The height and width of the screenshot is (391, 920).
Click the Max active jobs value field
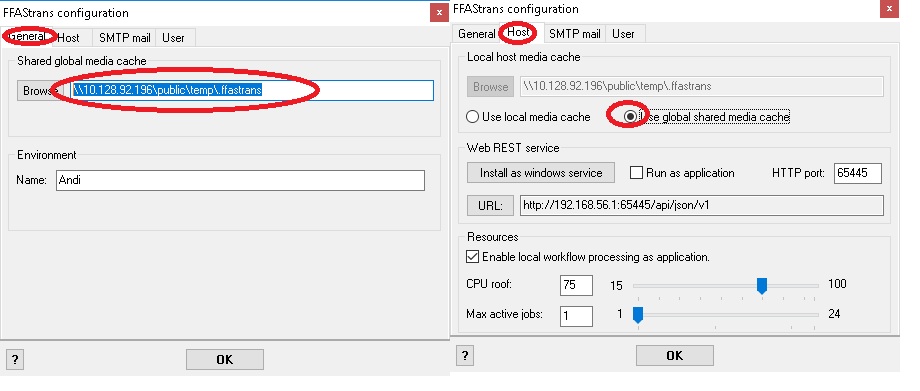576,316
